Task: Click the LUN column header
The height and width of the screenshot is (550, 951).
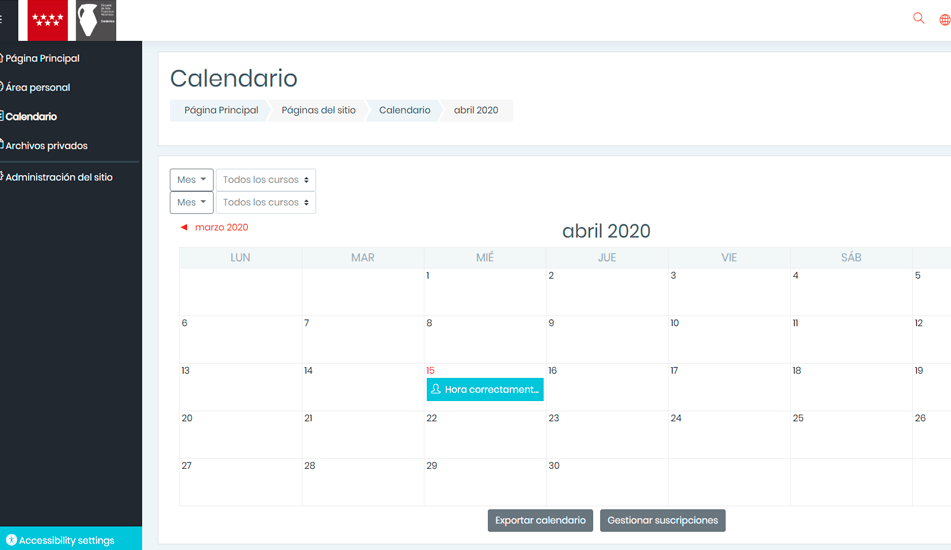Action: tap(240, 257)
